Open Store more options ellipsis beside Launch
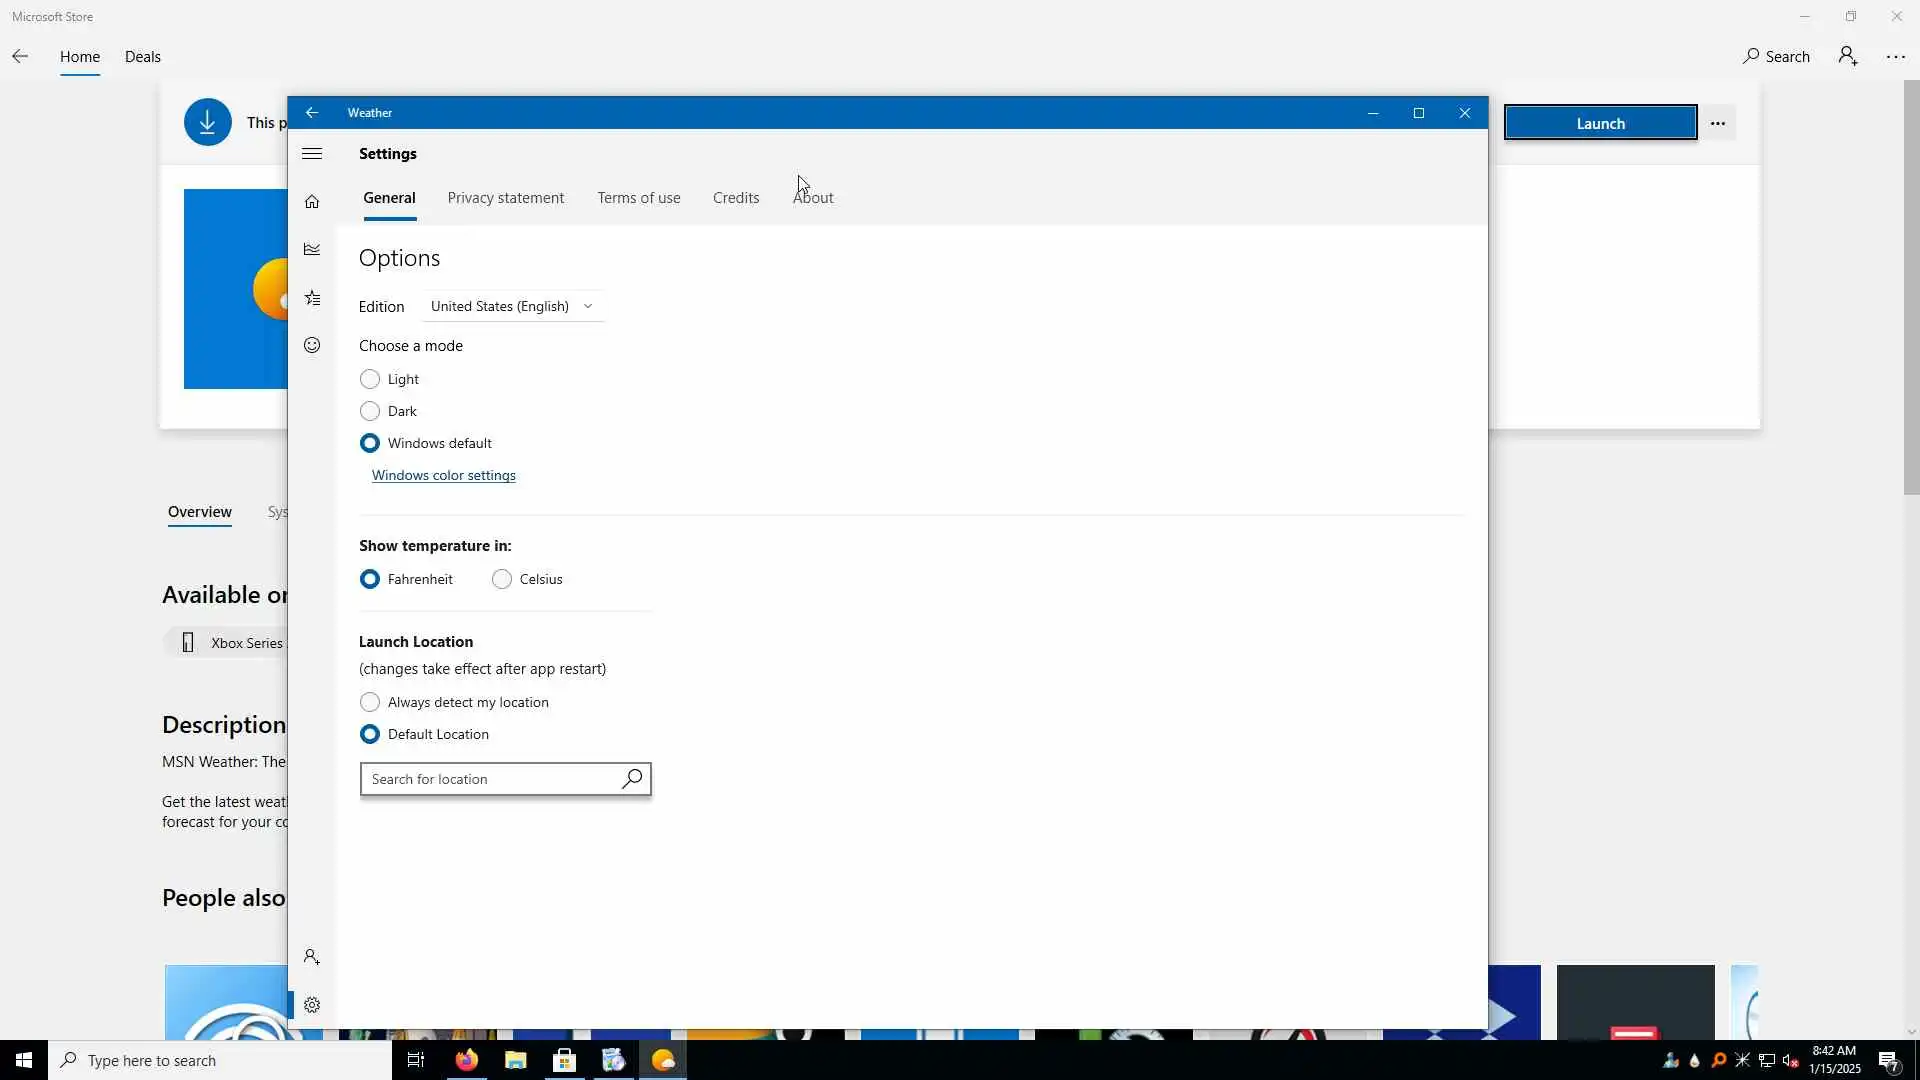Viewport: 1920px width, 1080px height. point(1718,124)
